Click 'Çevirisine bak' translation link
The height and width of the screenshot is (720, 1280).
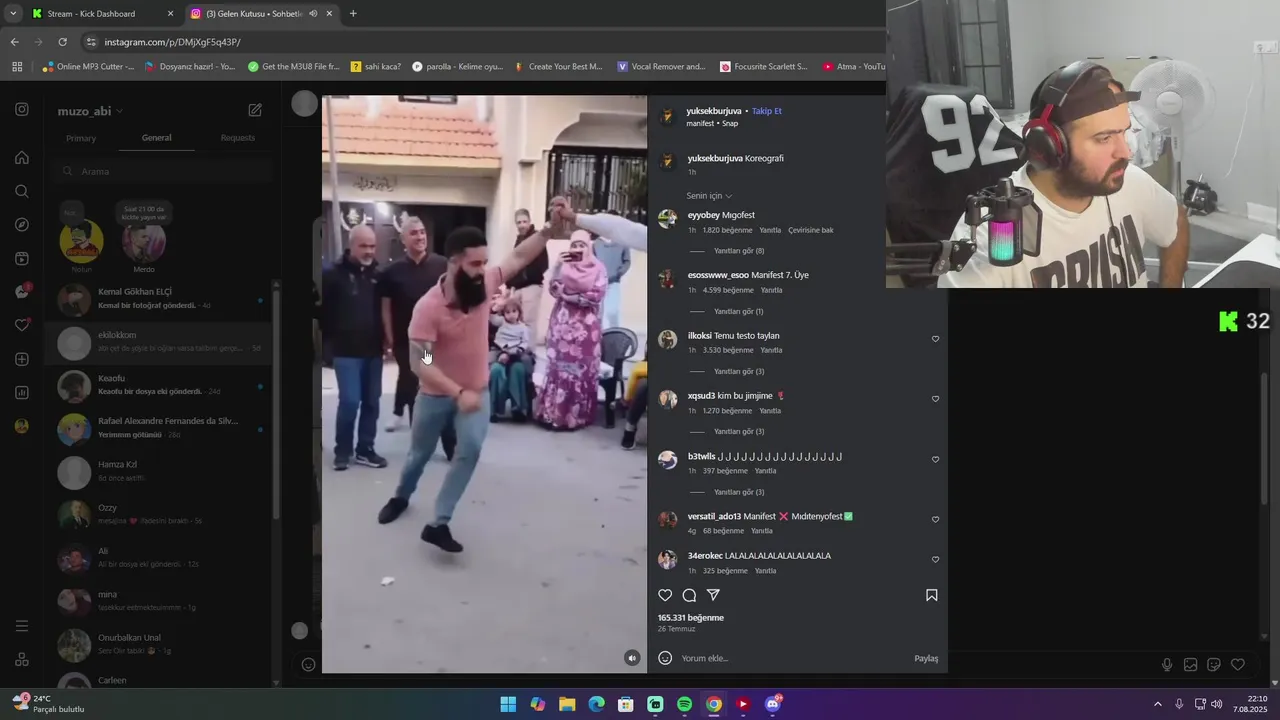coord(811,230)
